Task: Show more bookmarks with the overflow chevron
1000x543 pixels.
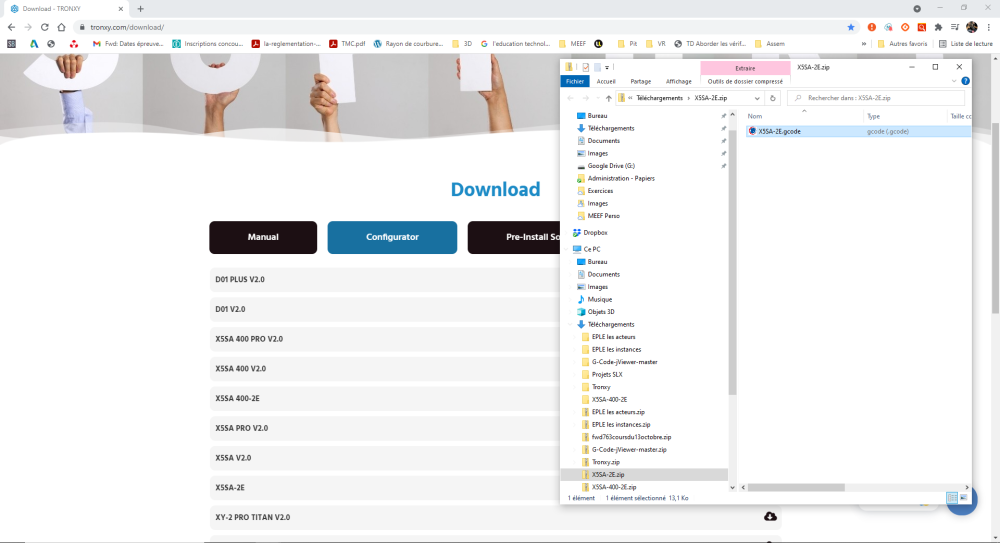Action: pyautogui.click(x=864, y=44)
